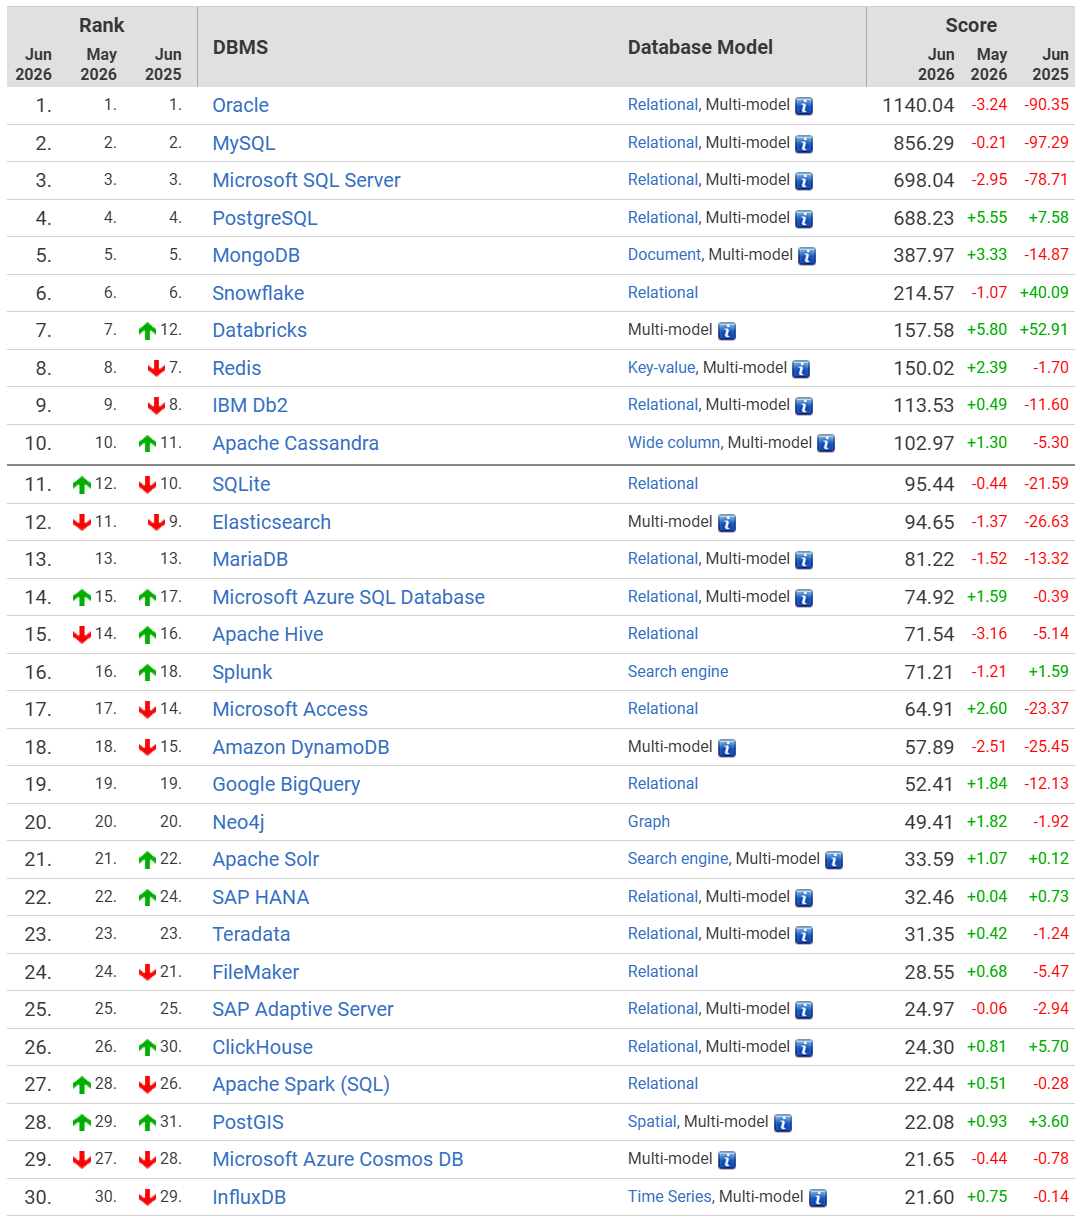Click the Apache Solr link

click(266, 859)
